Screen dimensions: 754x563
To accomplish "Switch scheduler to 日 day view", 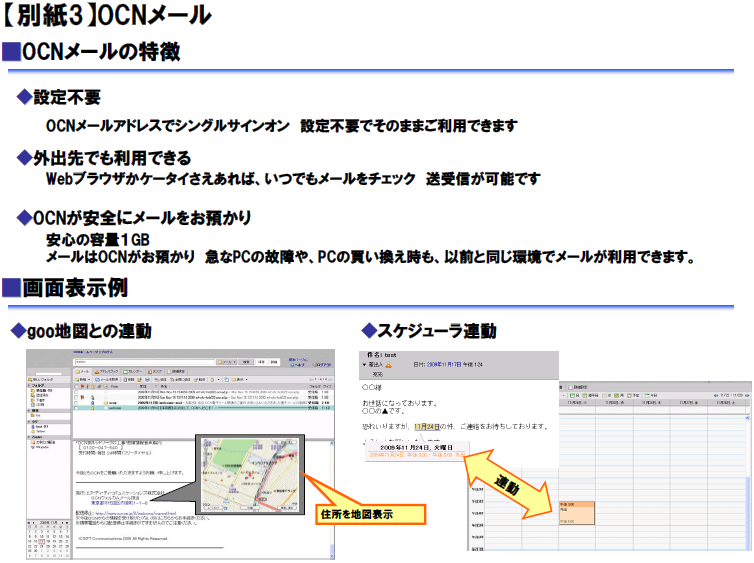I will pos(575,395).
